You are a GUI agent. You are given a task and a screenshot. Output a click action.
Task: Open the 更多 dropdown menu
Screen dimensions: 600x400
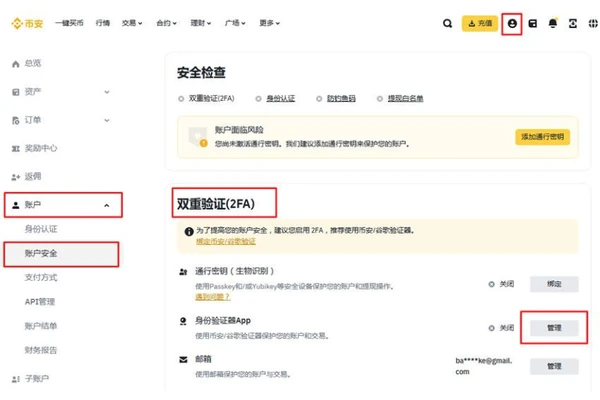[x=269, y=23]
